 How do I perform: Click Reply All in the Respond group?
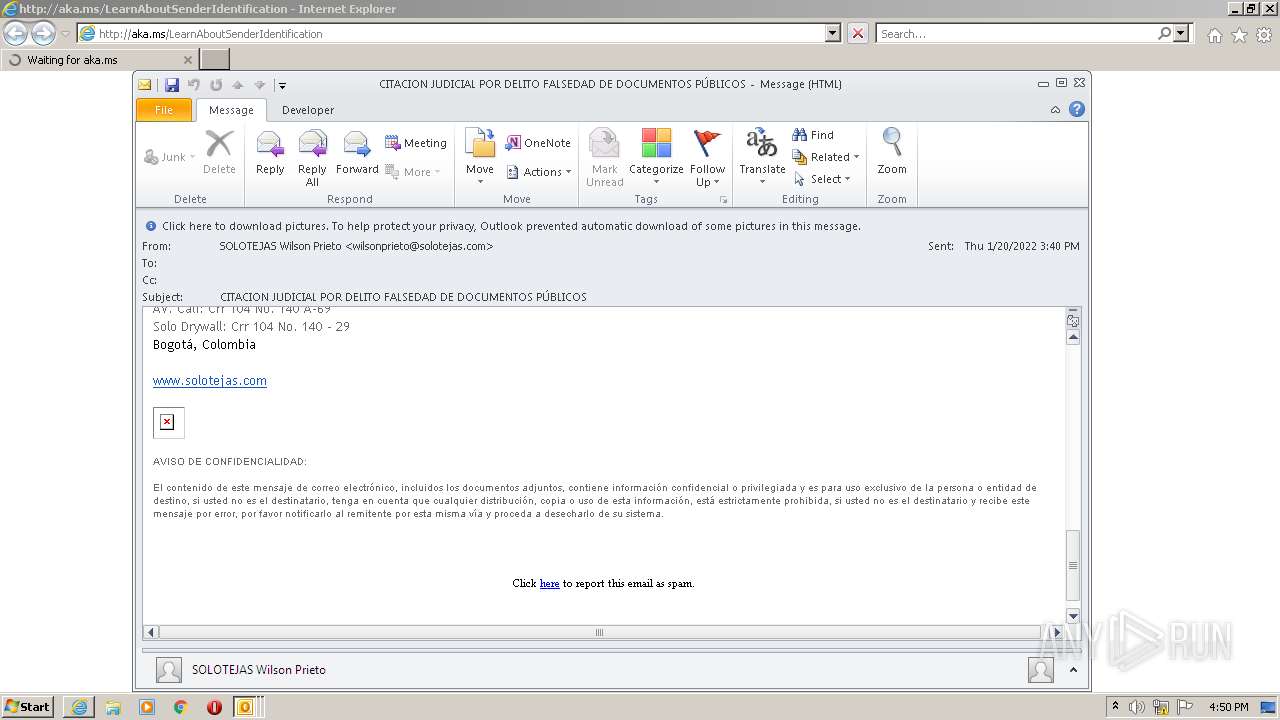click(312, 158)
